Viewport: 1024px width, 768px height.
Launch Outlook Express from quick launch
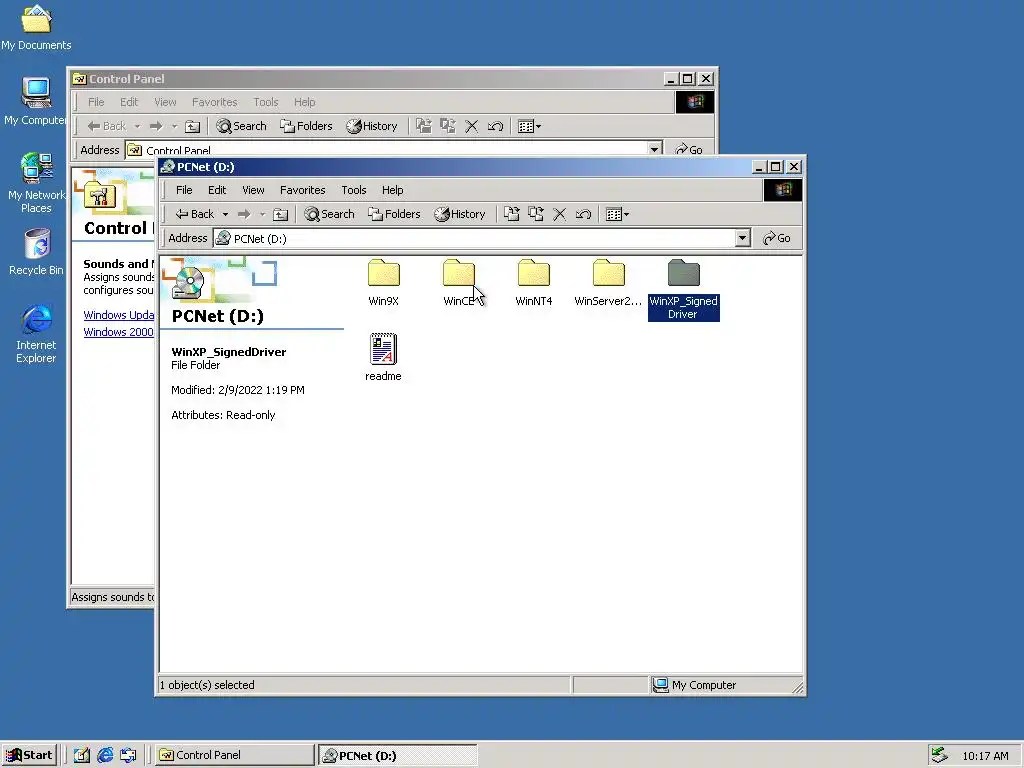pos(129,755)
